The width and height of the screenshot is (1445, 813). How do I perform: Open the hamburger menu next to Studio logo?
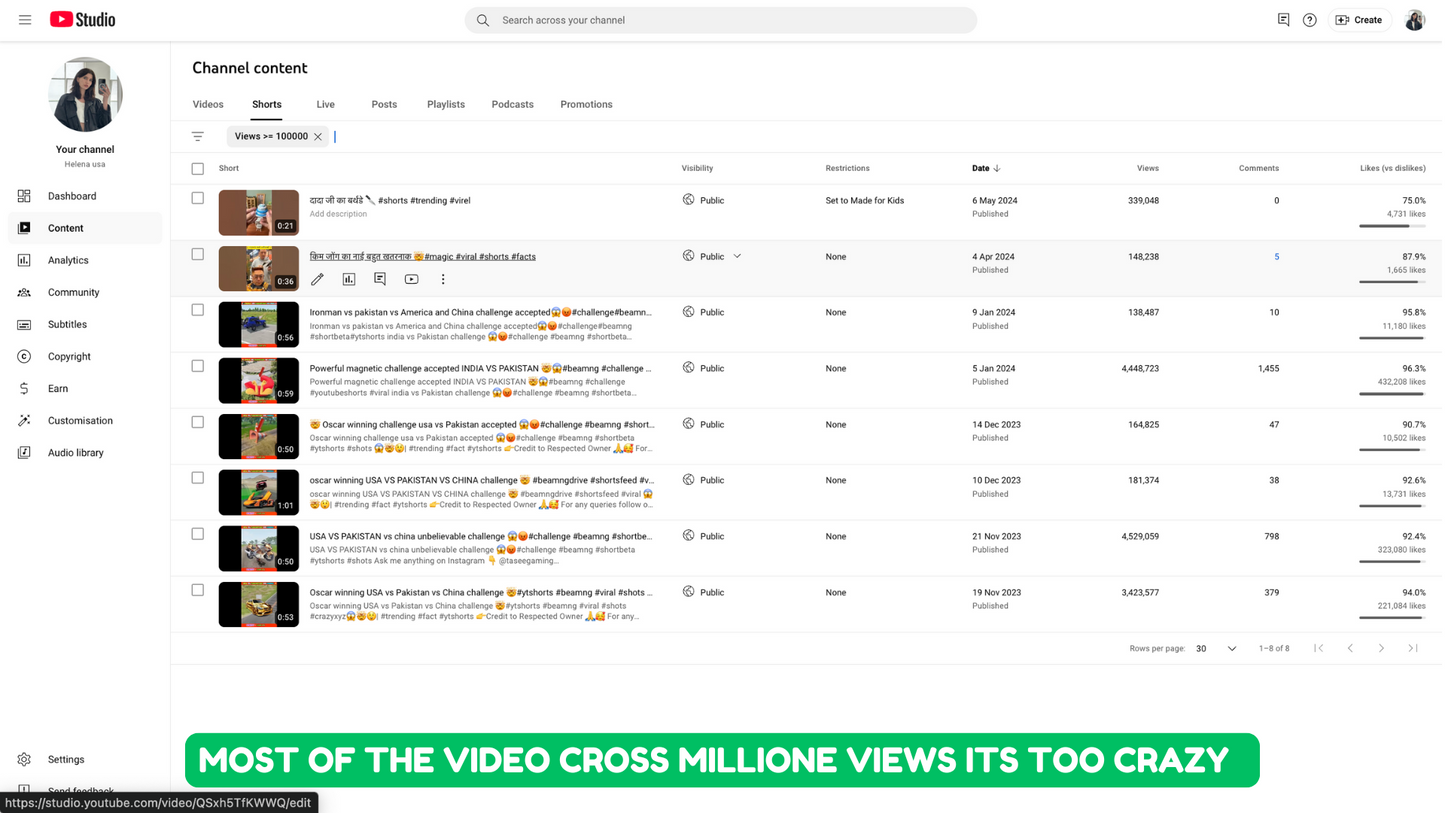[x=25, y=20]
